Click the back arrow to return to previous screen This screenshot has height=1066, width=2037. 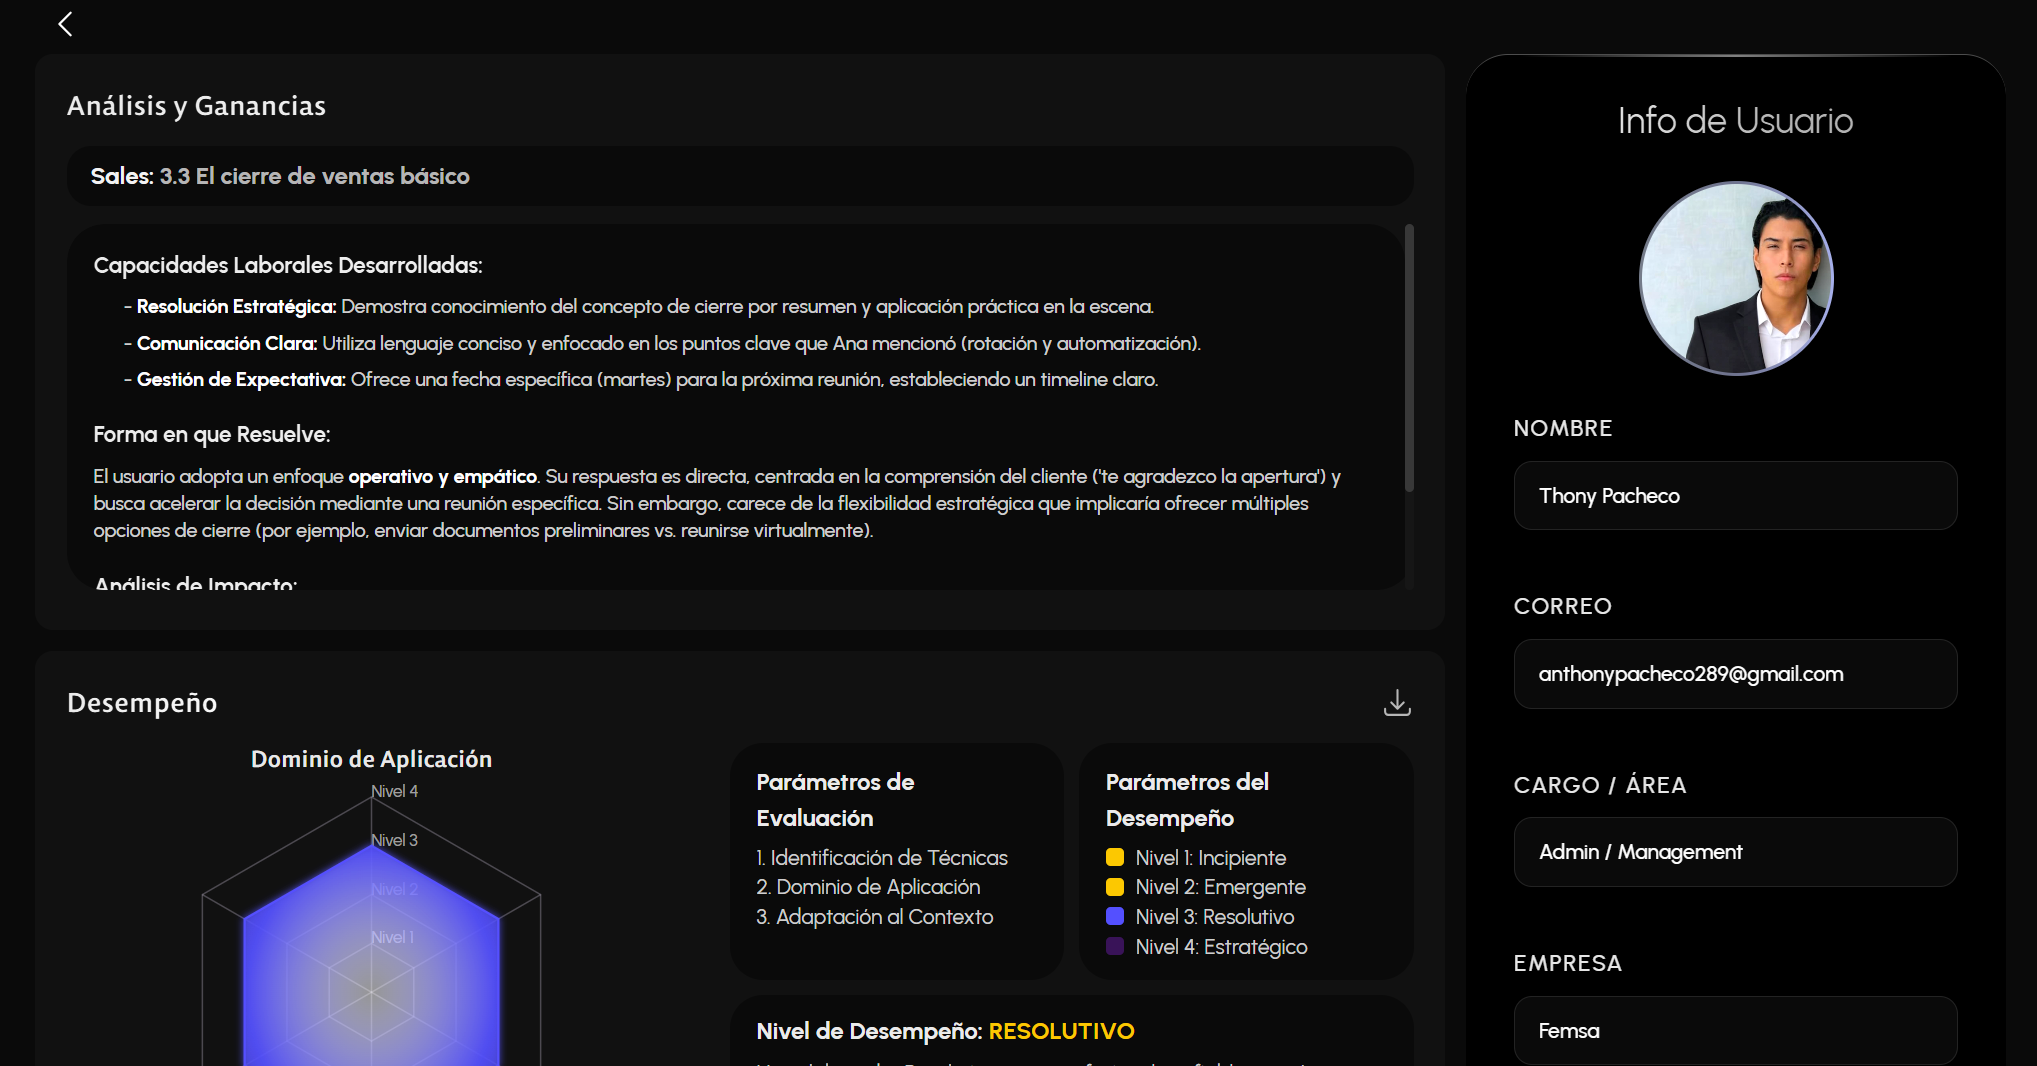[64, 23]
